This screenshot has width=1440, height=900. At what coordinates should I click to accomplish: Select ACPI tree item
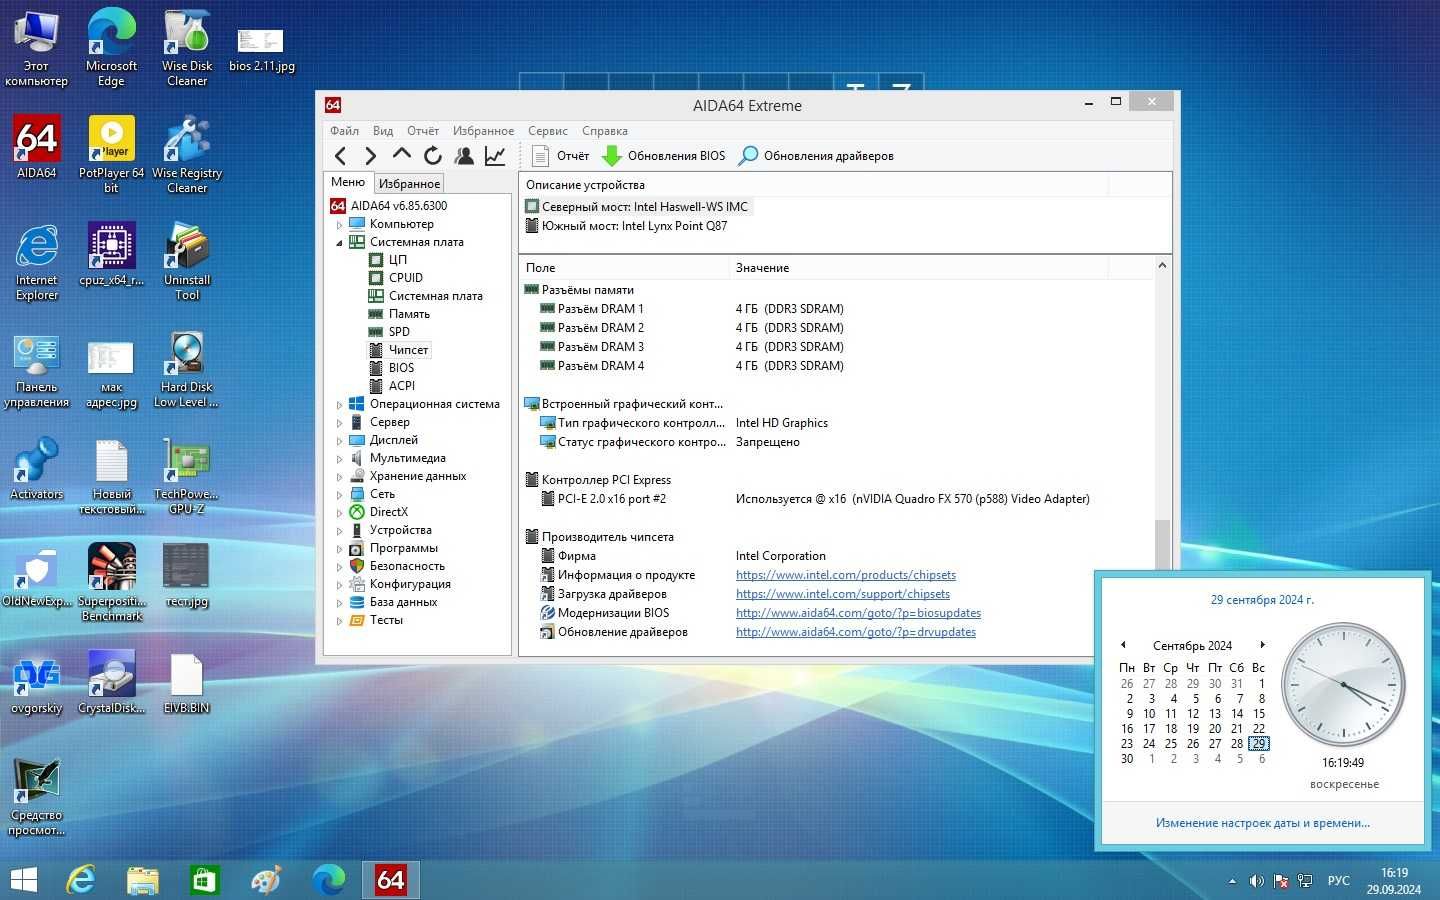pos(402,385)
